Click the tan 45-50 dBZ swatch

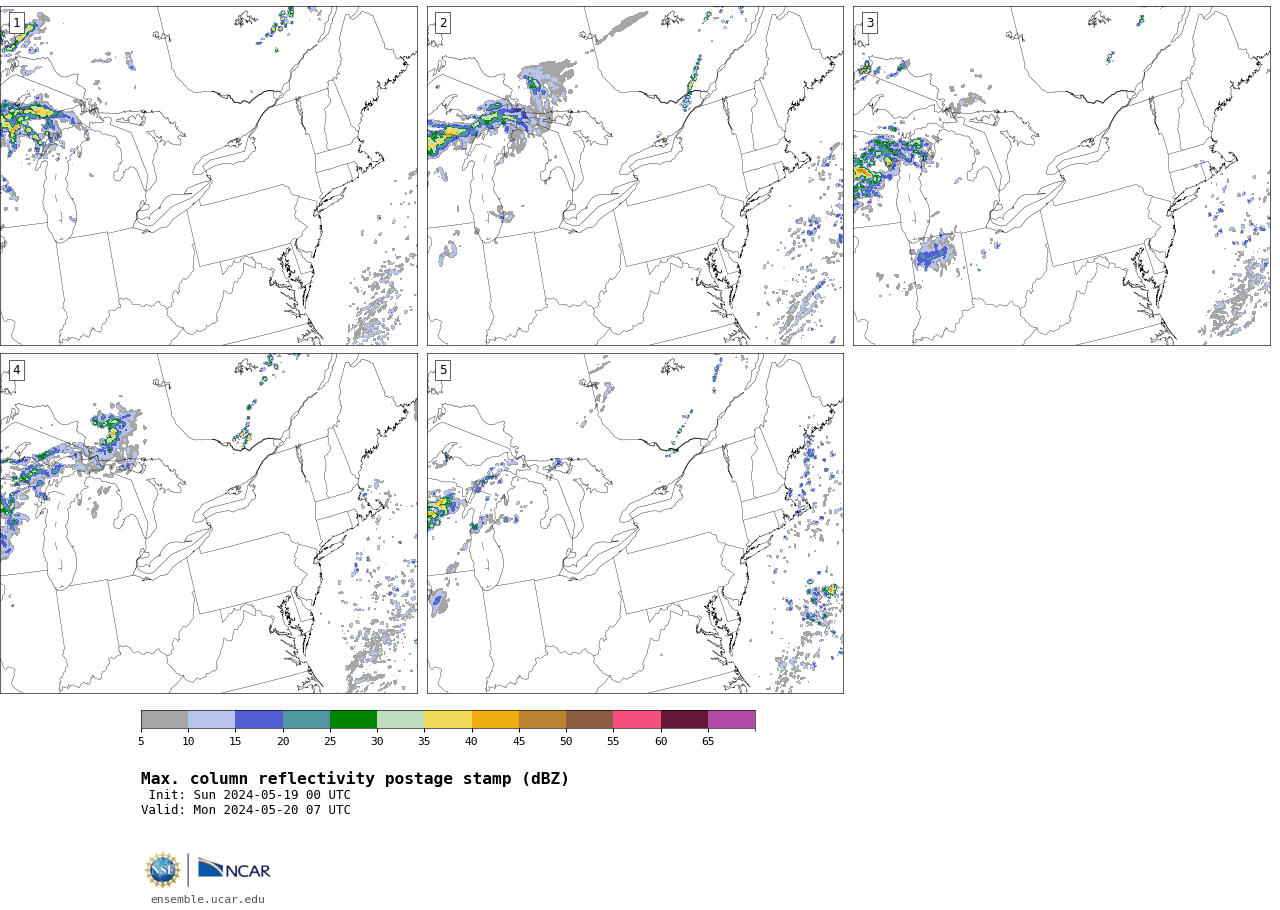pos(543,720)
